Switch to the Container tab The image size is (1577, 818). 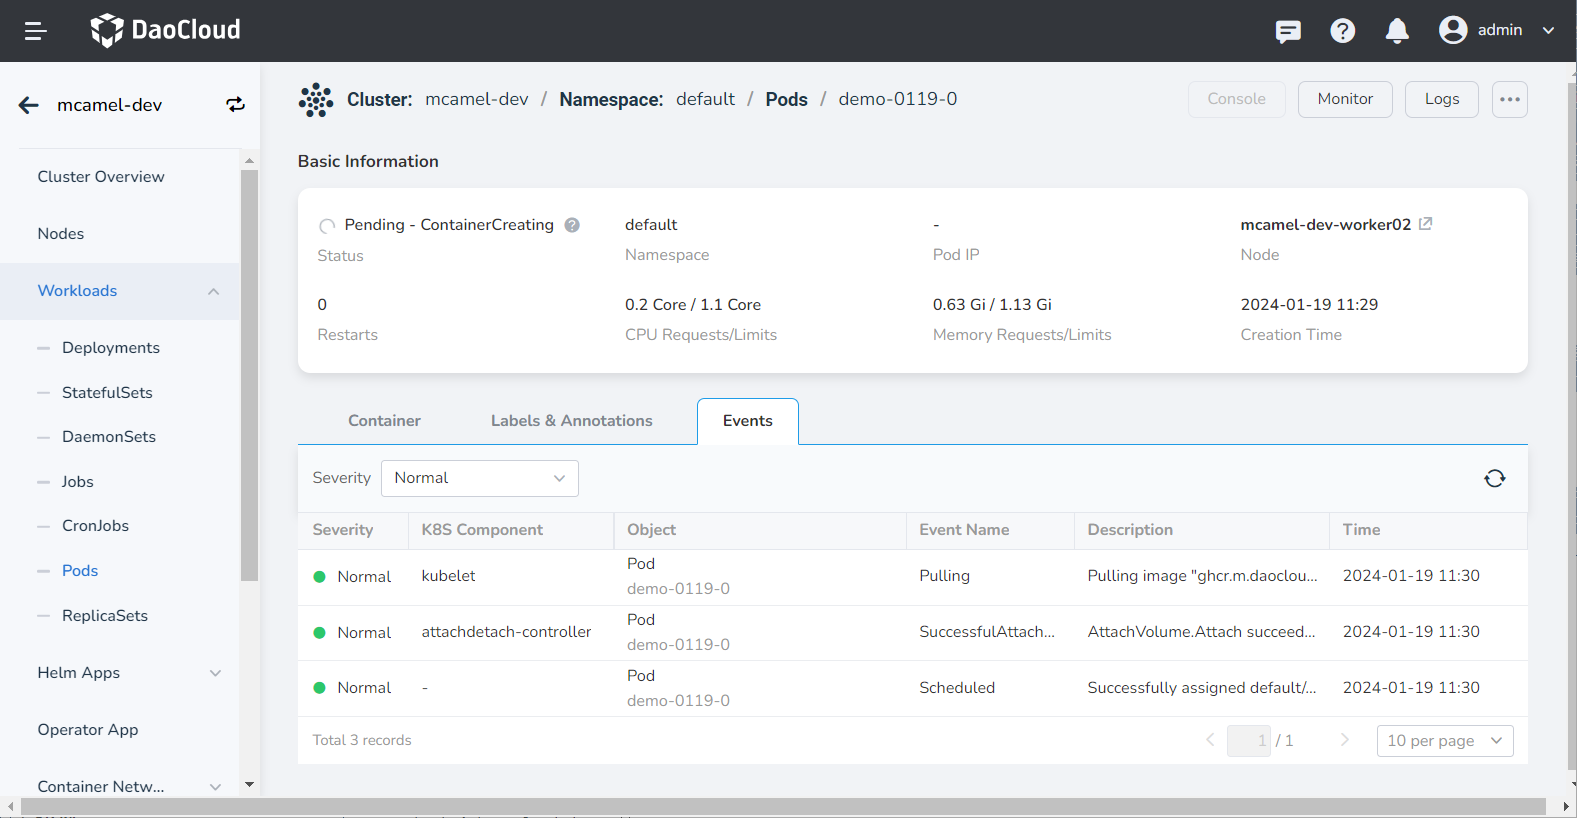point(384,421)
